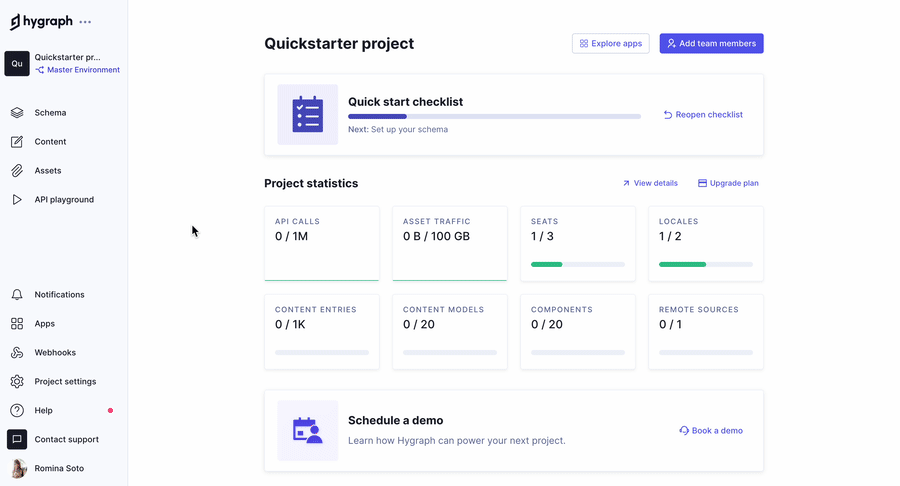This screenshot has width=900, height=486.
Task: Click the Book a demo link
Action: (x=711, y=431)
